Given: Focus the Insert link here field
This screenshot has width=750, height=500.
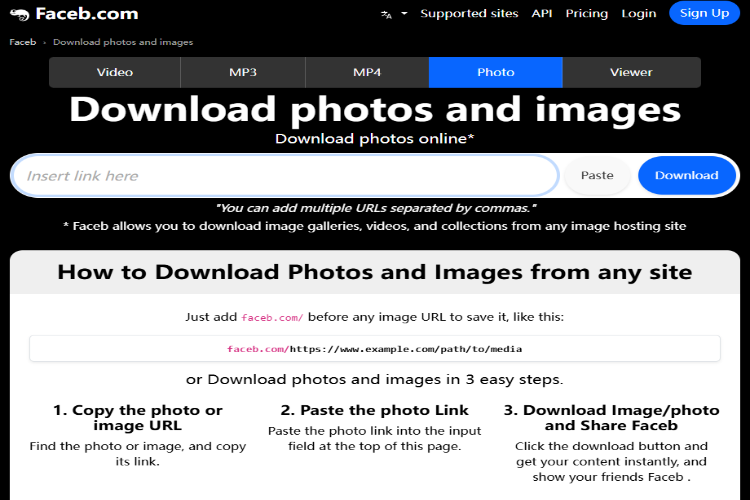Looking at the screenshot, I should [285, 176].
